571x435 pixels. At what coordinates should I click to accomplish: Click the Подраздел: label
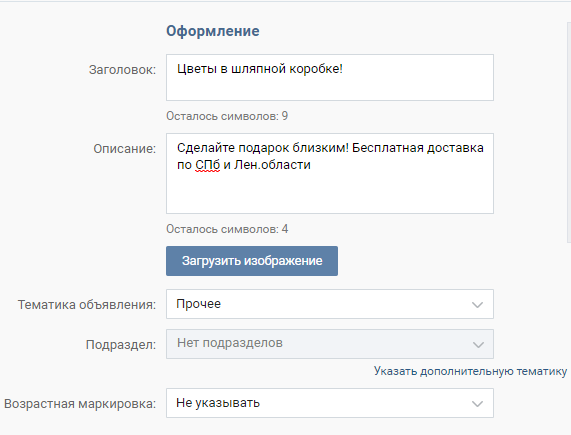click(121, 345)
